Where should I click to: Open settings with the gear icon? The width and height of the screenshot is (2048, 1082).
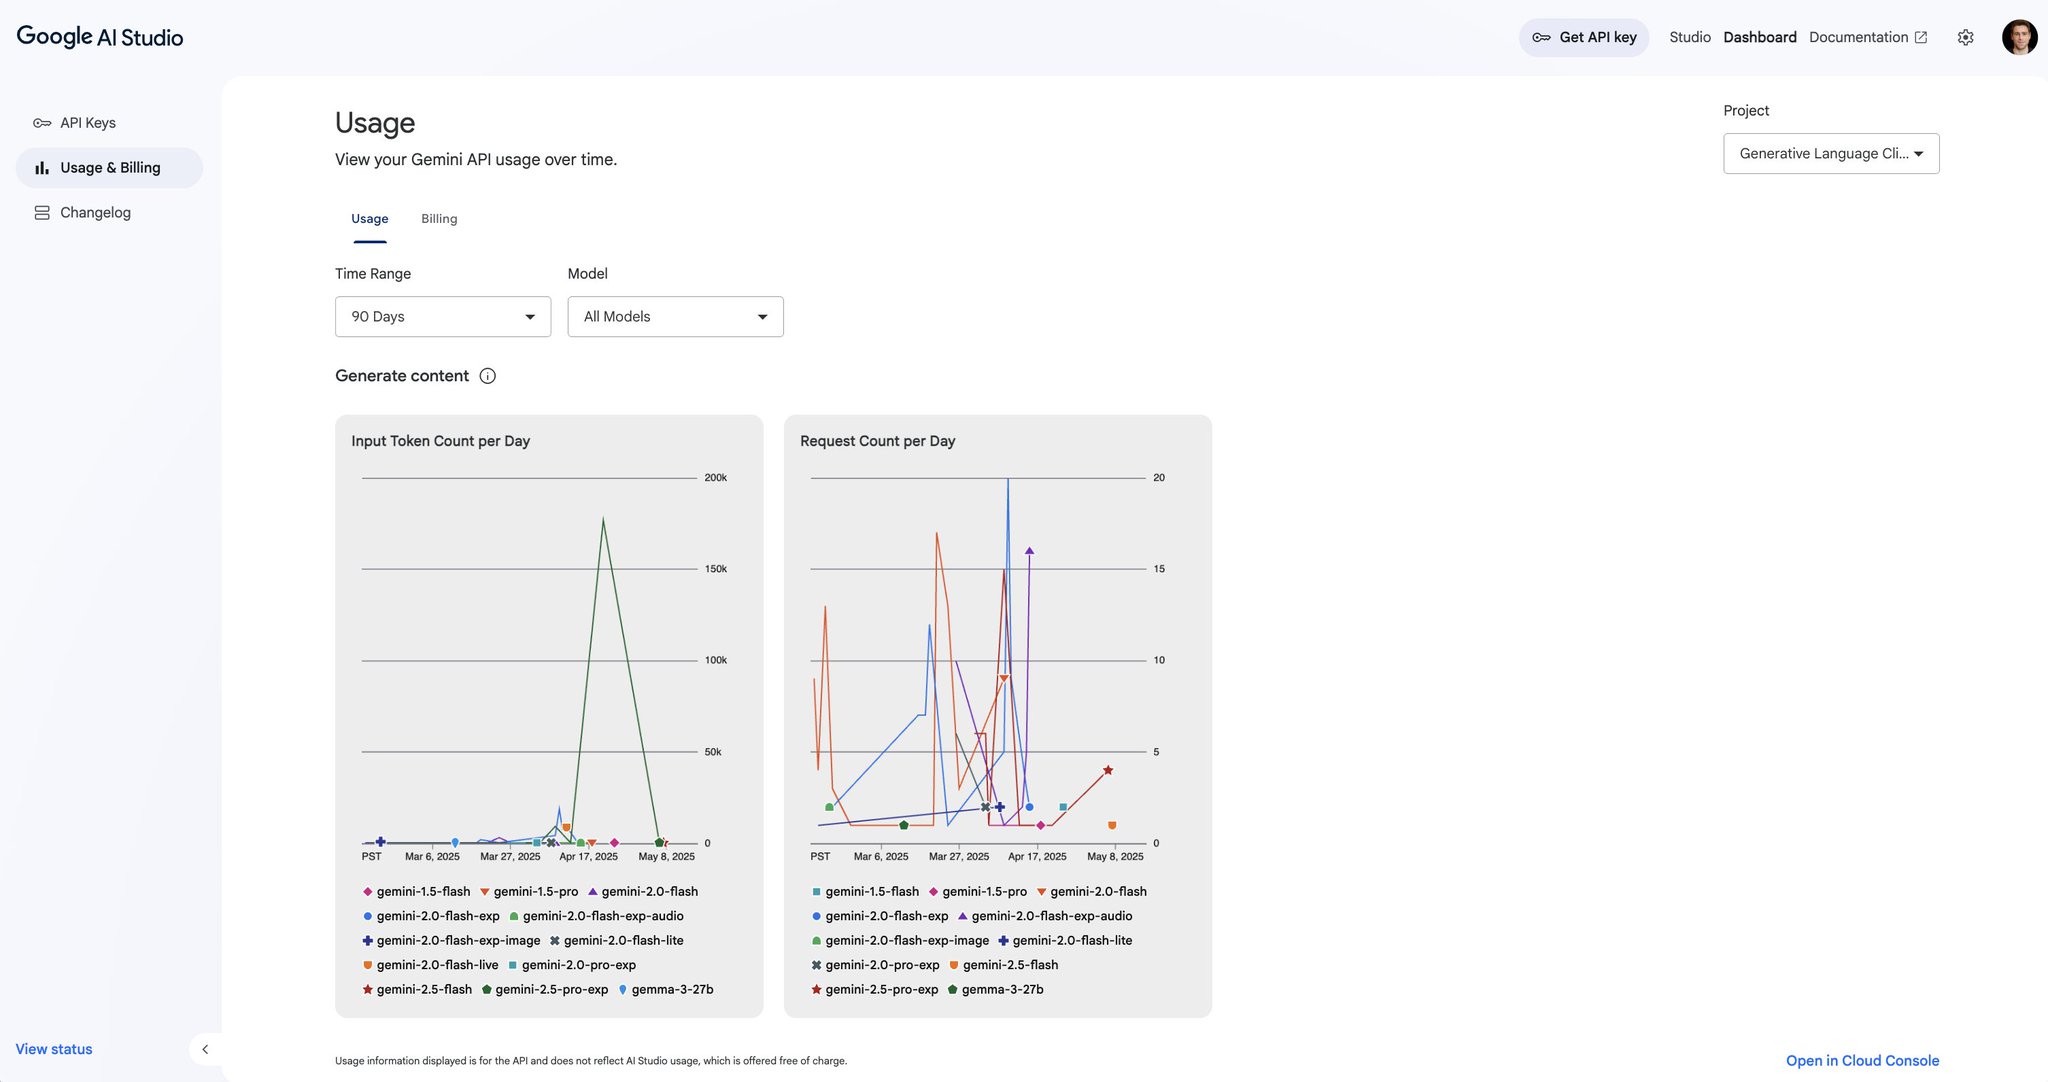pos(1966,37)
